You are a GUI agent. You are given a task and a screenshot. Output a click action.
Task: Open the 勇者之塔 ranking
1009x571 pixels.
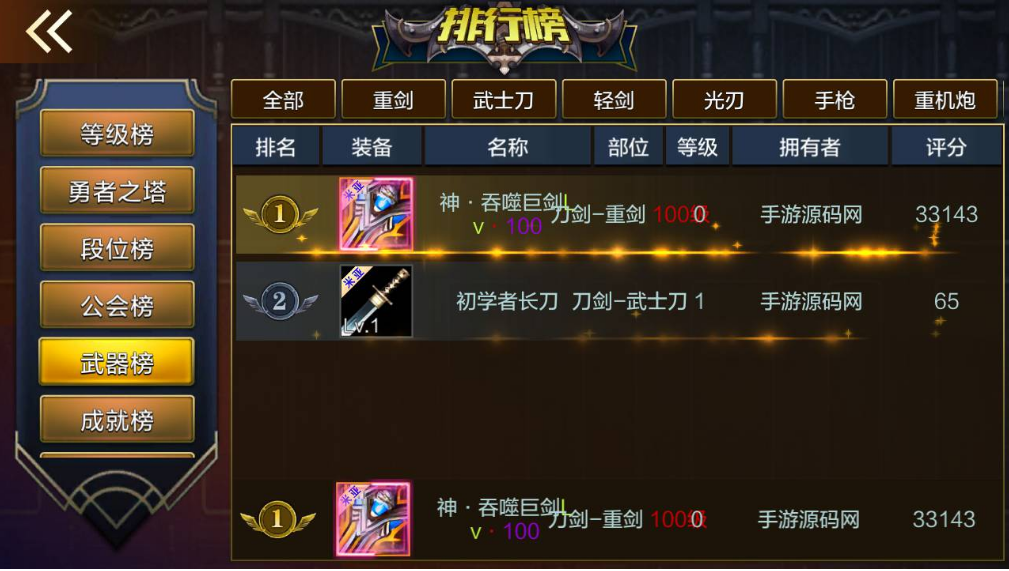coord(117,191)
